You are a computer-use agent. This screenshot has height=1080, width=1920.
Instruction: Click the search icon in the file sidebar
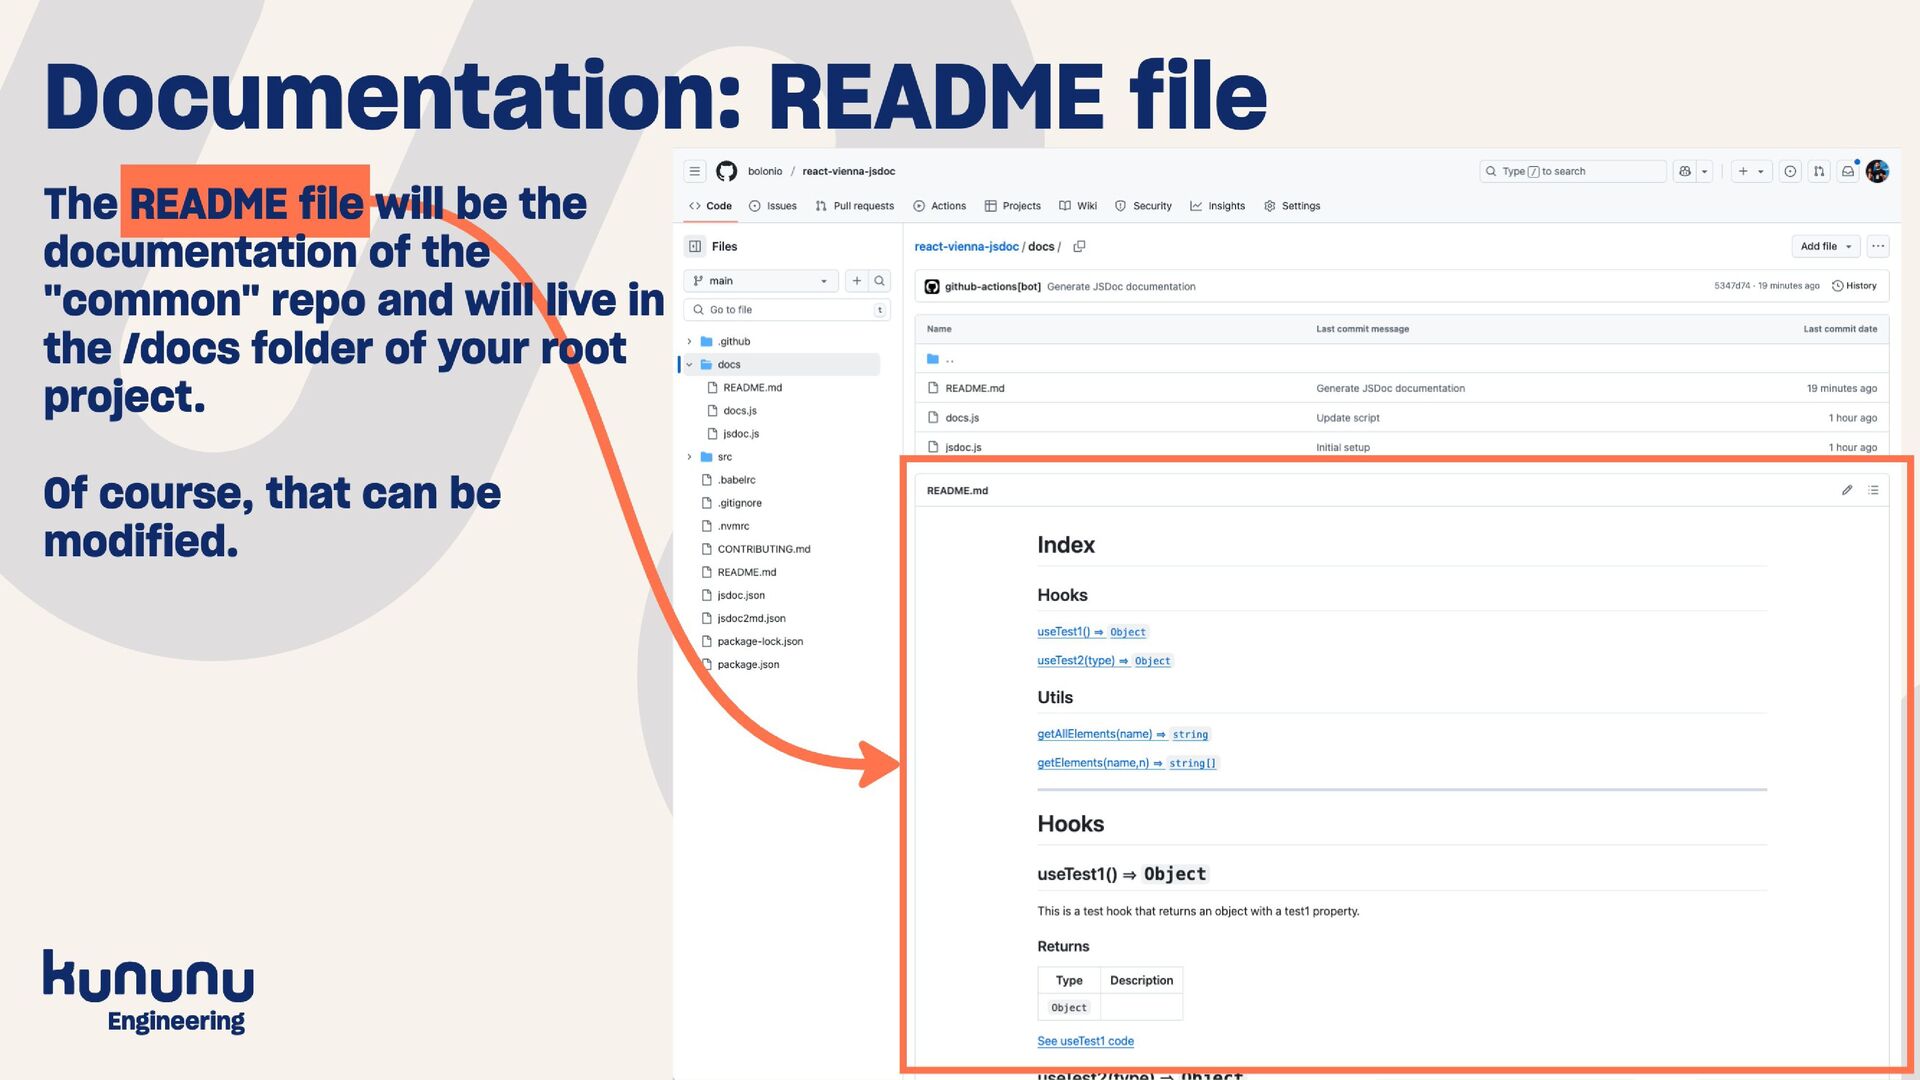(880, 281)
